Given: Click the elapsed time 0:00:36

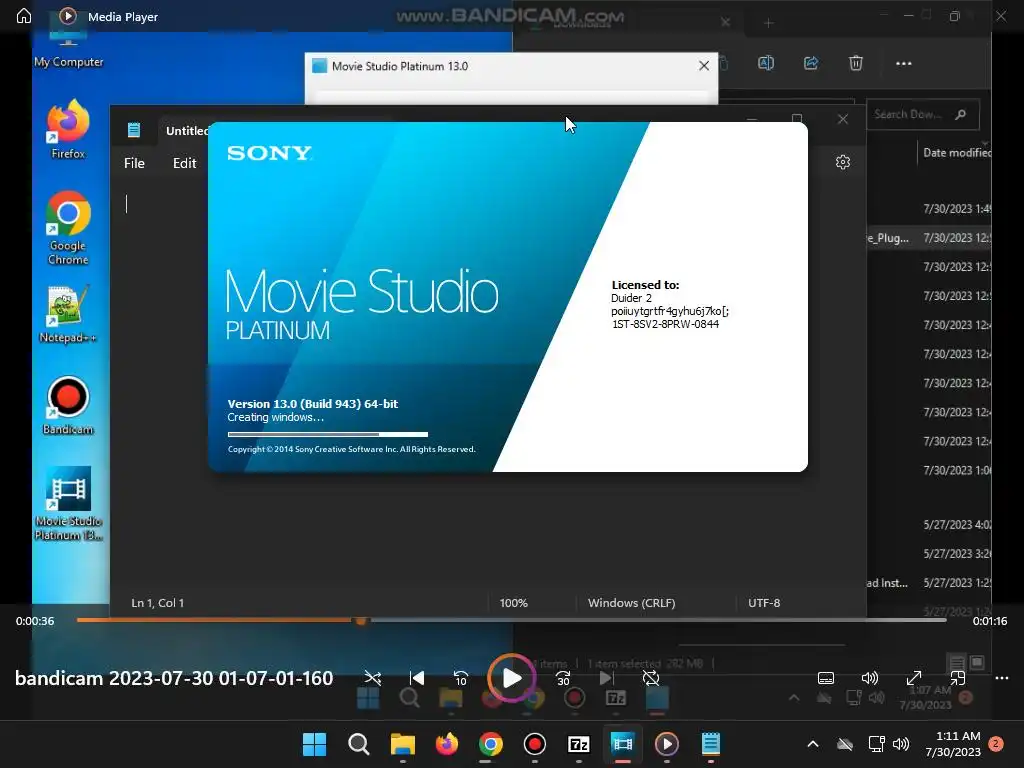Looking at the screenshot, I should click(35, 620).
